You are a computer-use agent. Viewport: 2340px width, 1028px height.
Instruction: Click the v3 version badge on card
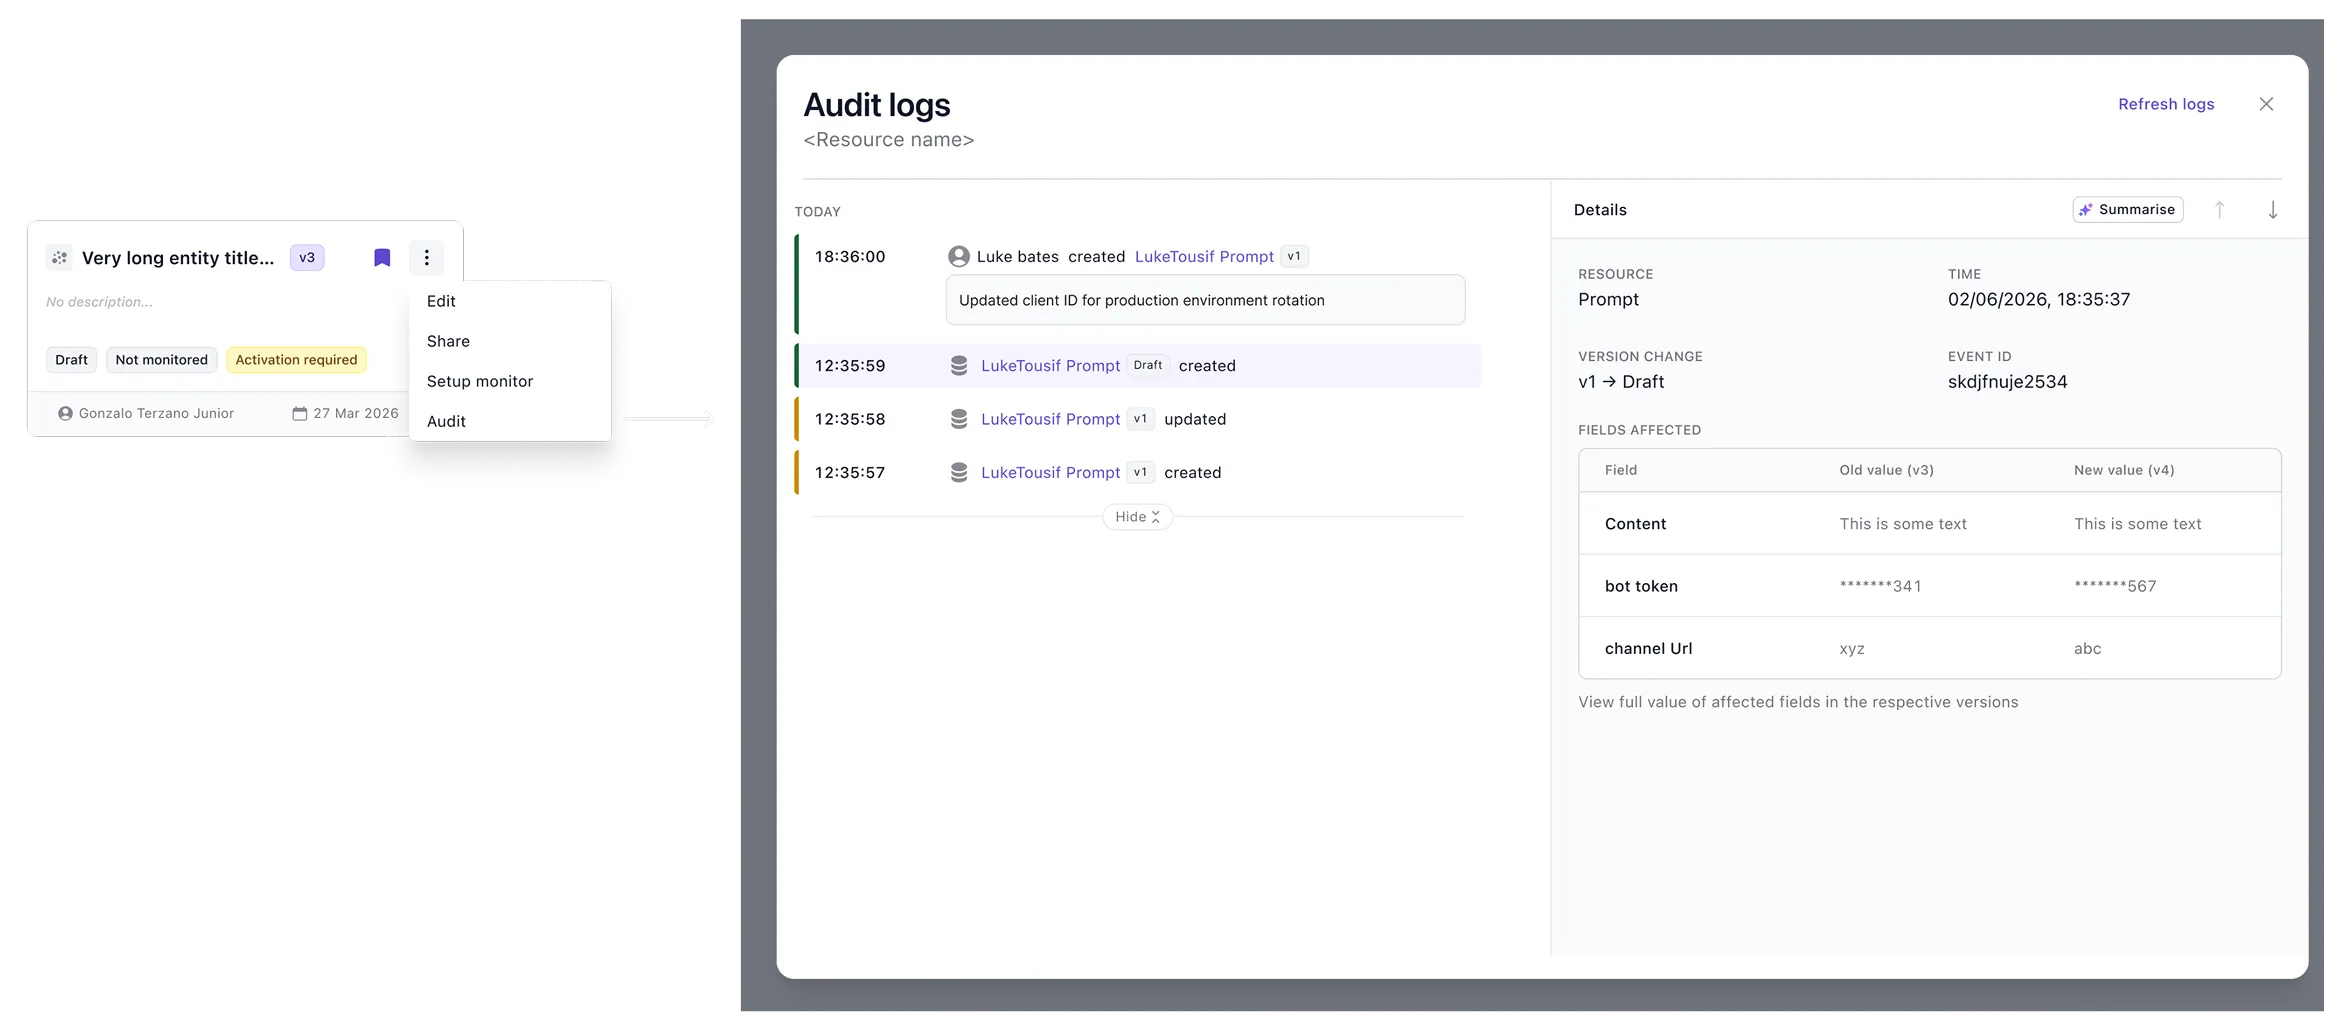[x=307, y=258]
